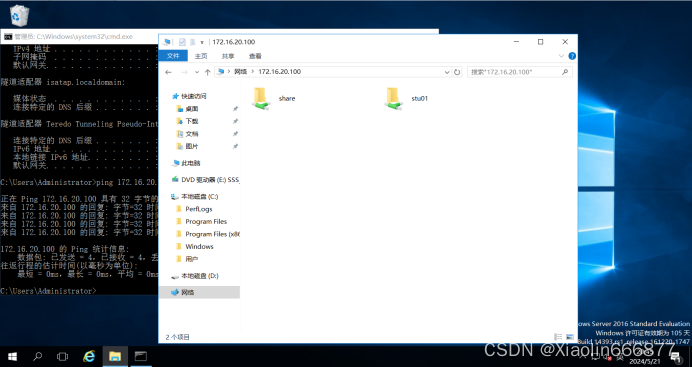Screen dimensions: 692x367
Task: Click the 网络 breadcrumb in address bar
Action: [x=241, y=72]
